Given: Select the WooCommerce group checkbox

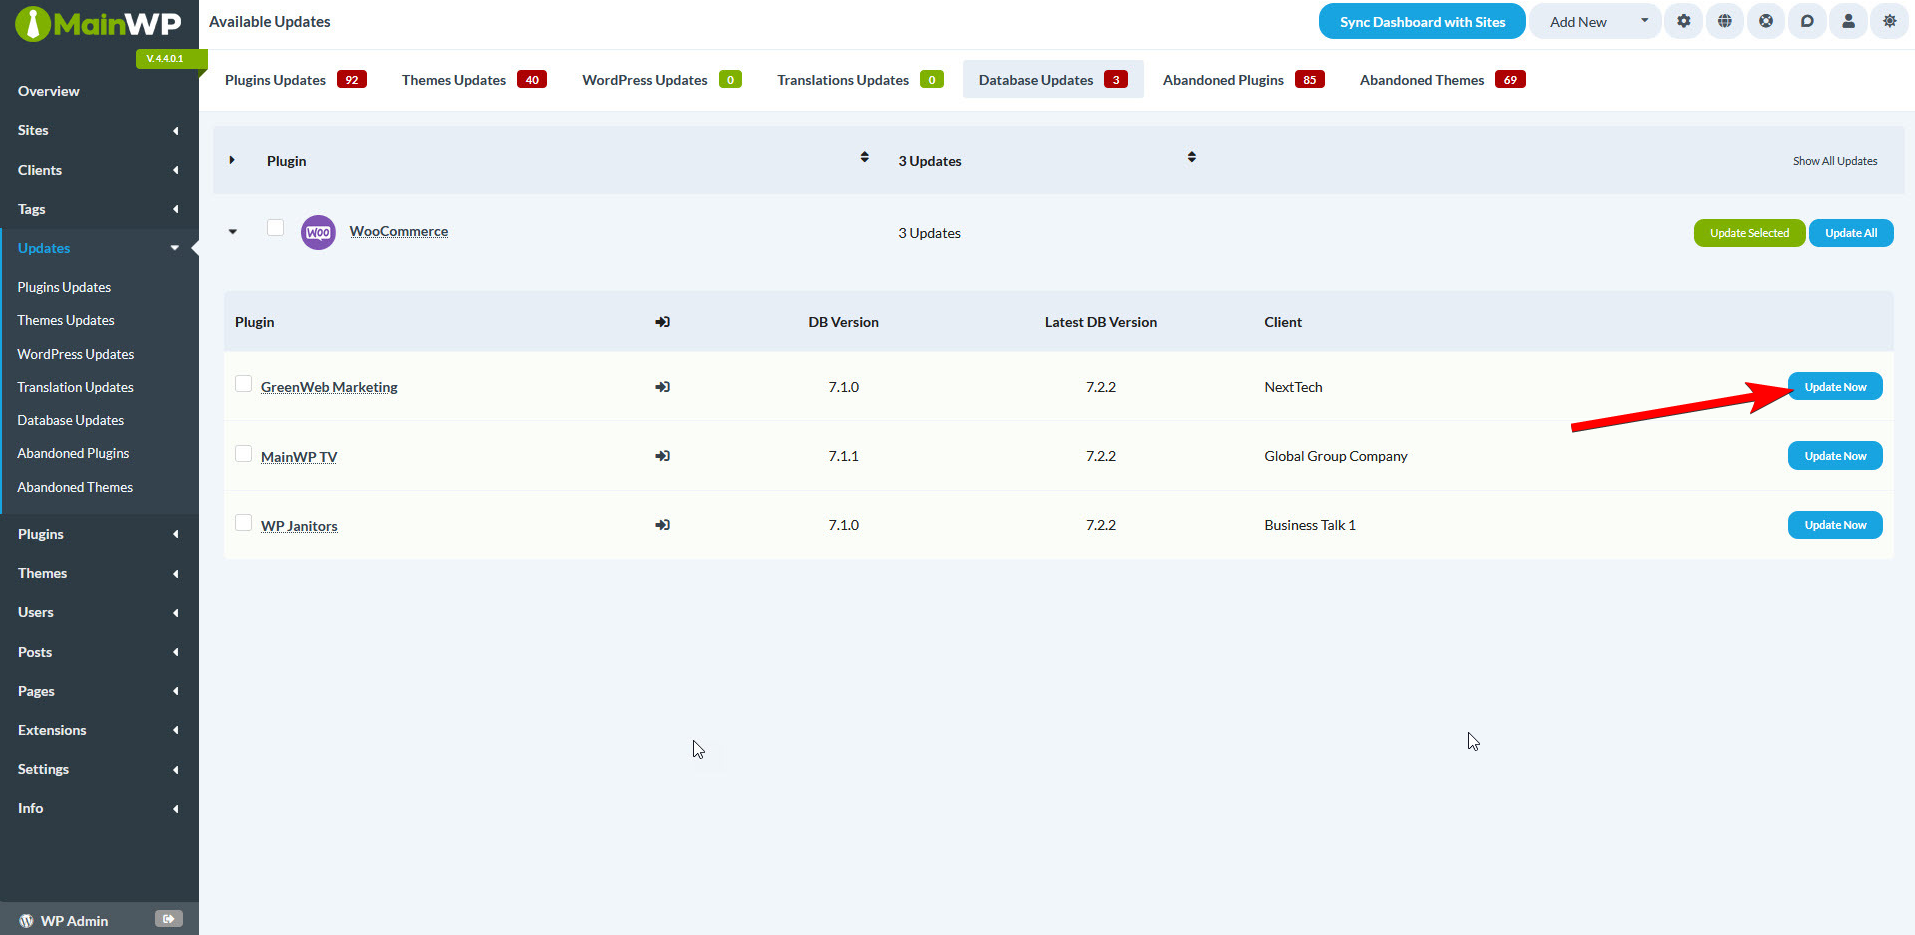Looking at the screenshot, I should [x=275, y=228].
